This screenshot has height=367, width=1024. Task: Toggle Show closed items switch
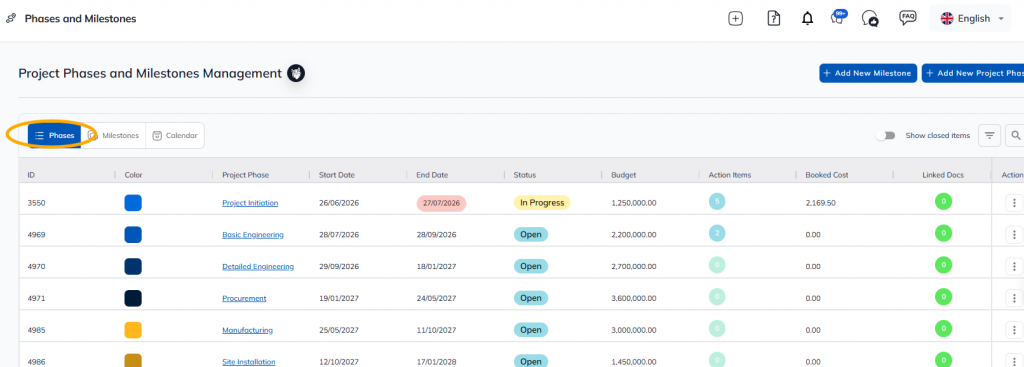[886, 135]
